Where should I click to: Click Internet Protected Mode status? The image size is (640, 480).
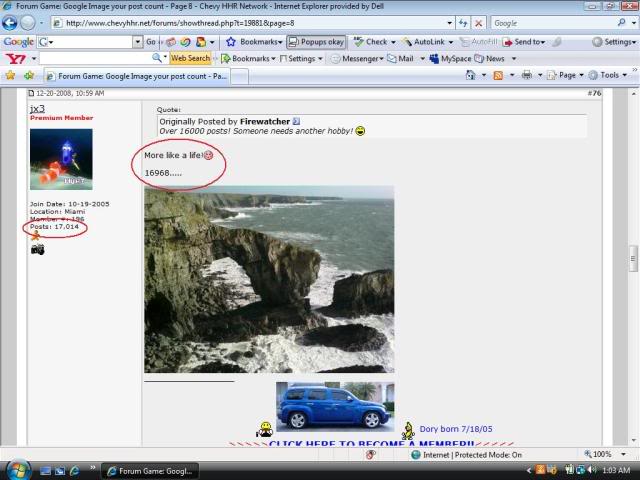tap(467, 455)
